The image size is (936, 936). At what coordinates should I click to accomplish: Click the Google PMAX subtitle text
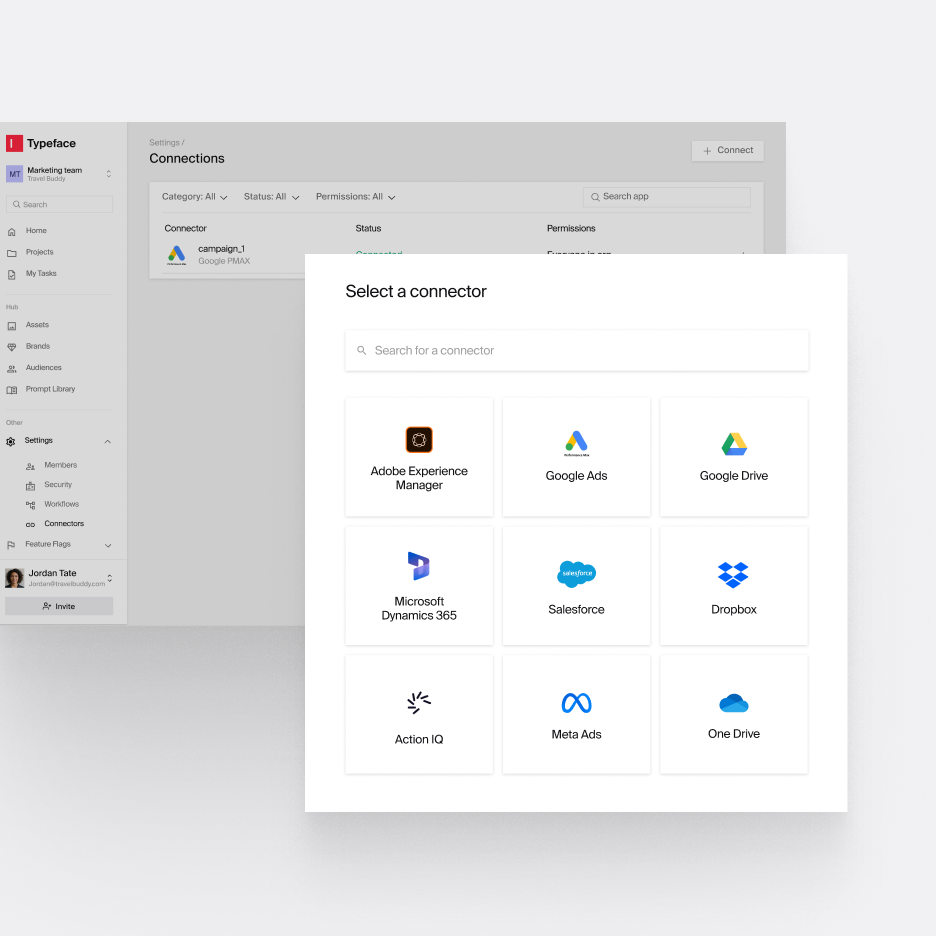(x=224, y=261)
